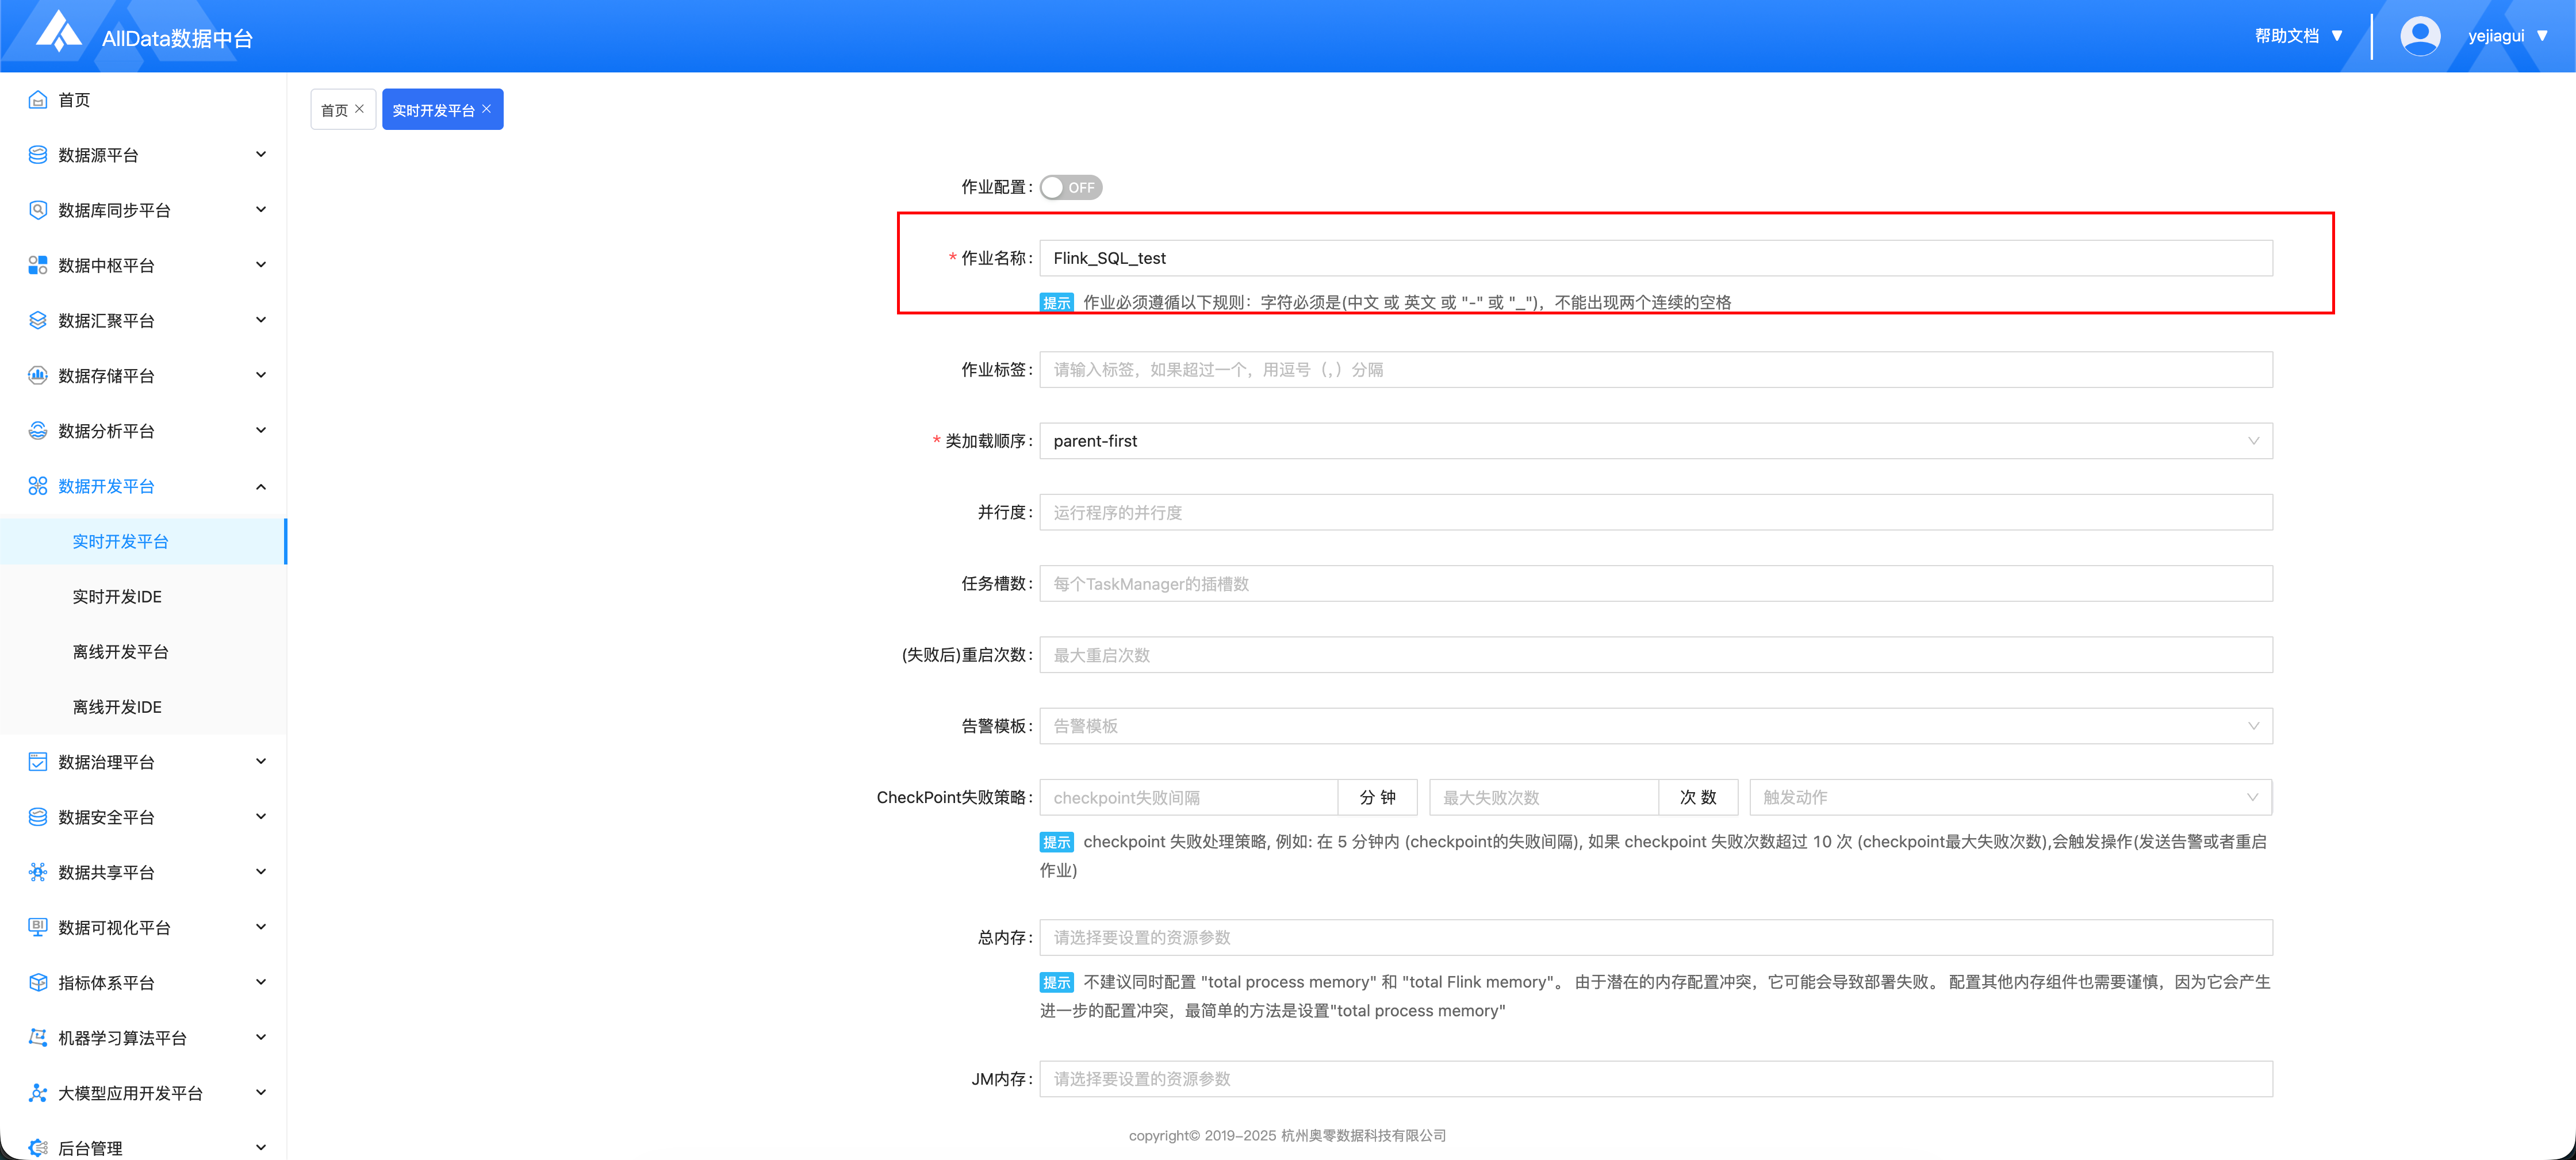The width and height of the screenshot is (2576, 1160).
Task: Close the 实时开发平台 tab
Action: coord(487,109)
